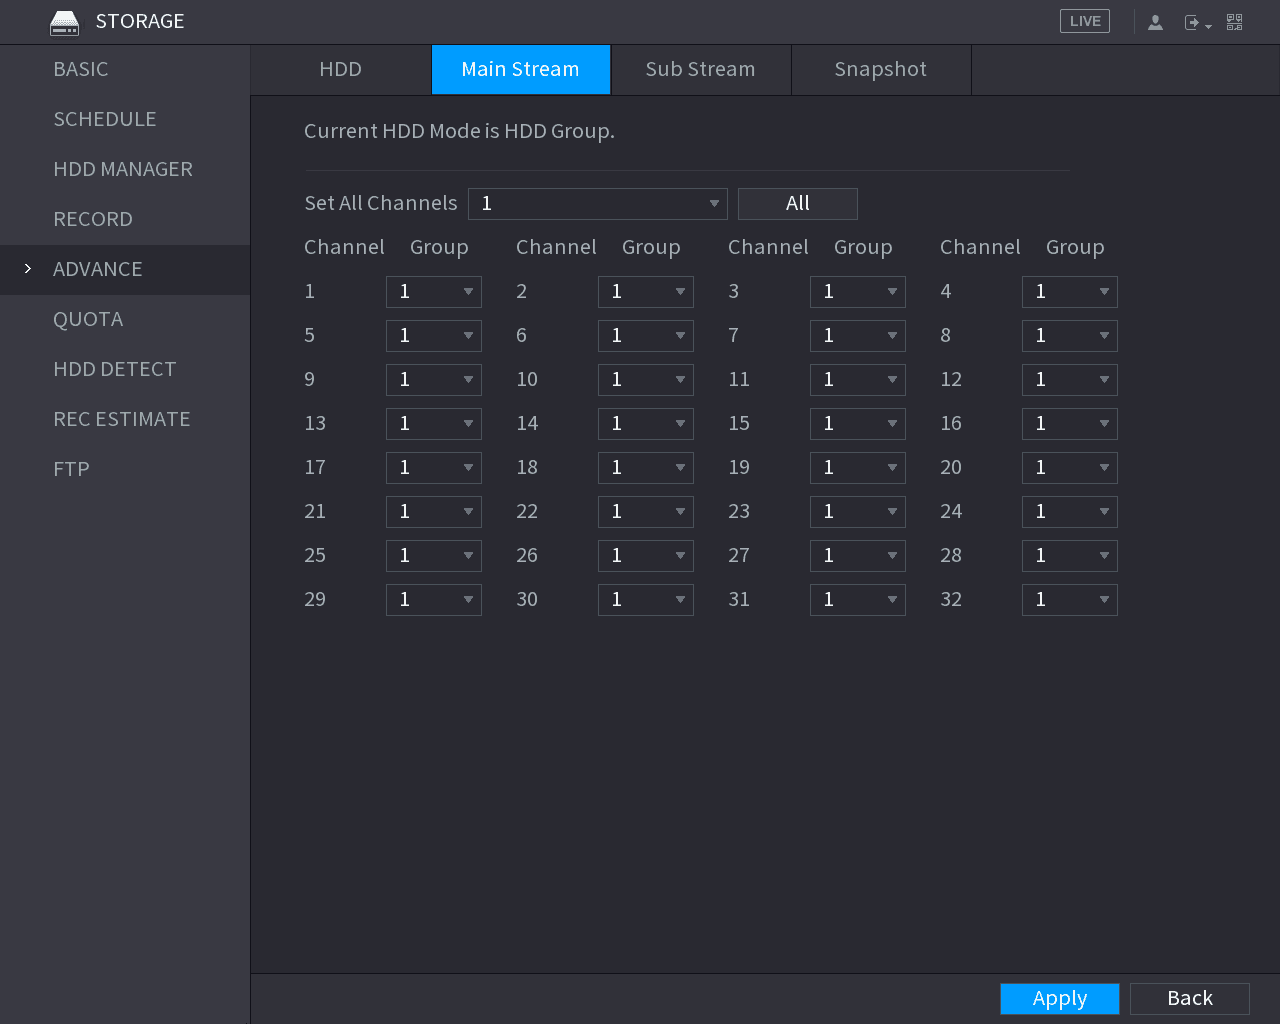
Task: Expand group dropdown for channel 19
Action: point(858,468)
